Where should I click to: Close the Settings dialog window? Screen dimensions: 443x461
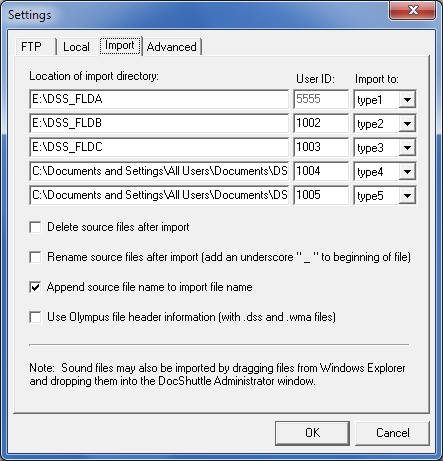coord(413,10)
